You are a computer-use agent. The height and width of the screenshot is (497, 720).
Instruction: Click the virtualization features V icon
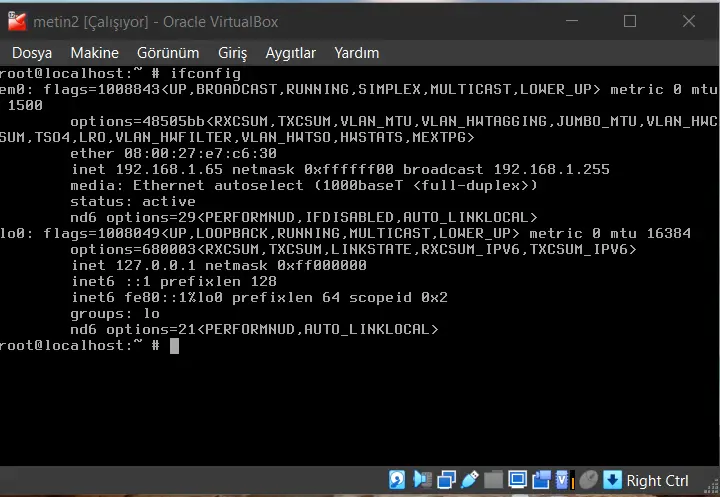click(x=564, y=480)
